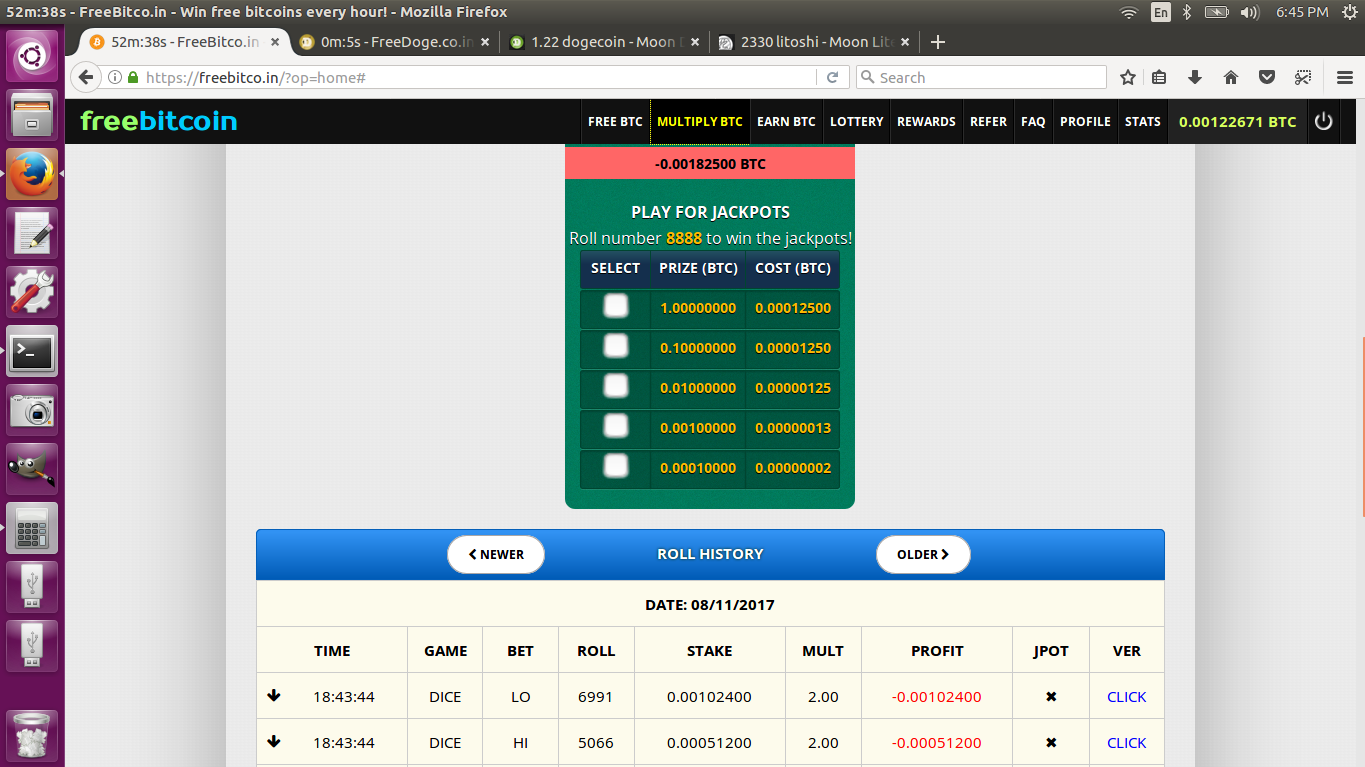Open the Downloads arrow in toolbar
Image resolution: width=1365 pixels, height=767 pixels.
point(1194,77)
